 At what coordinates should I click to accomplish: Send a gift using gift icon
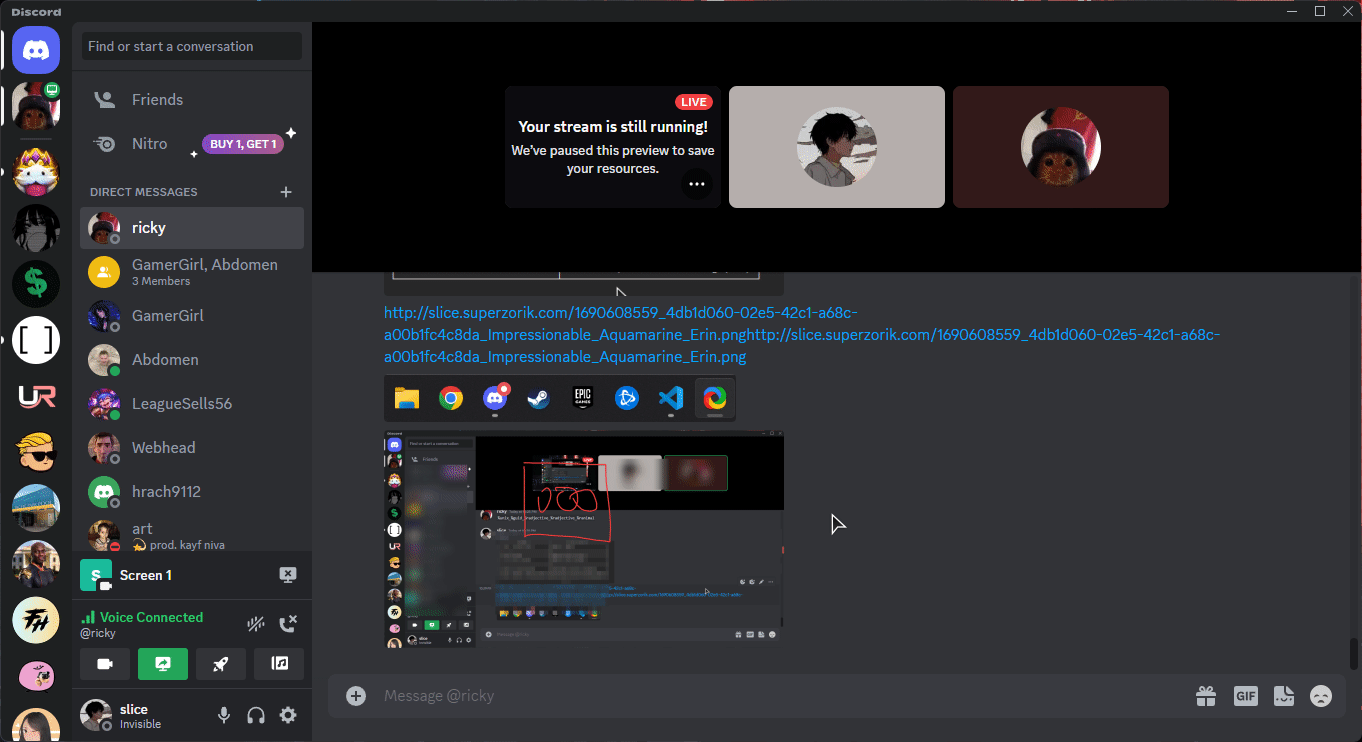[x=1207, y=696]
